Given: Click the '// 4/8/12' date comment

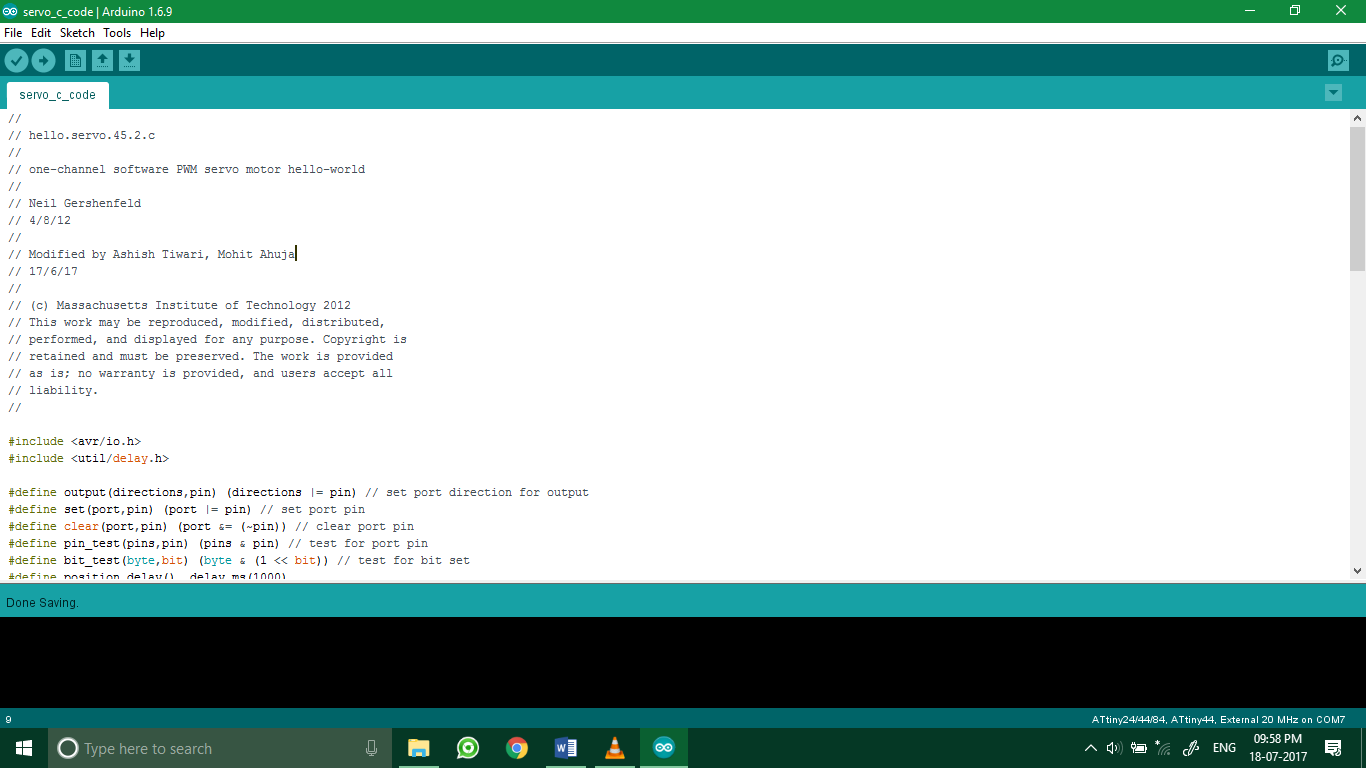Looking at the screenshot, I should [40, 220].
